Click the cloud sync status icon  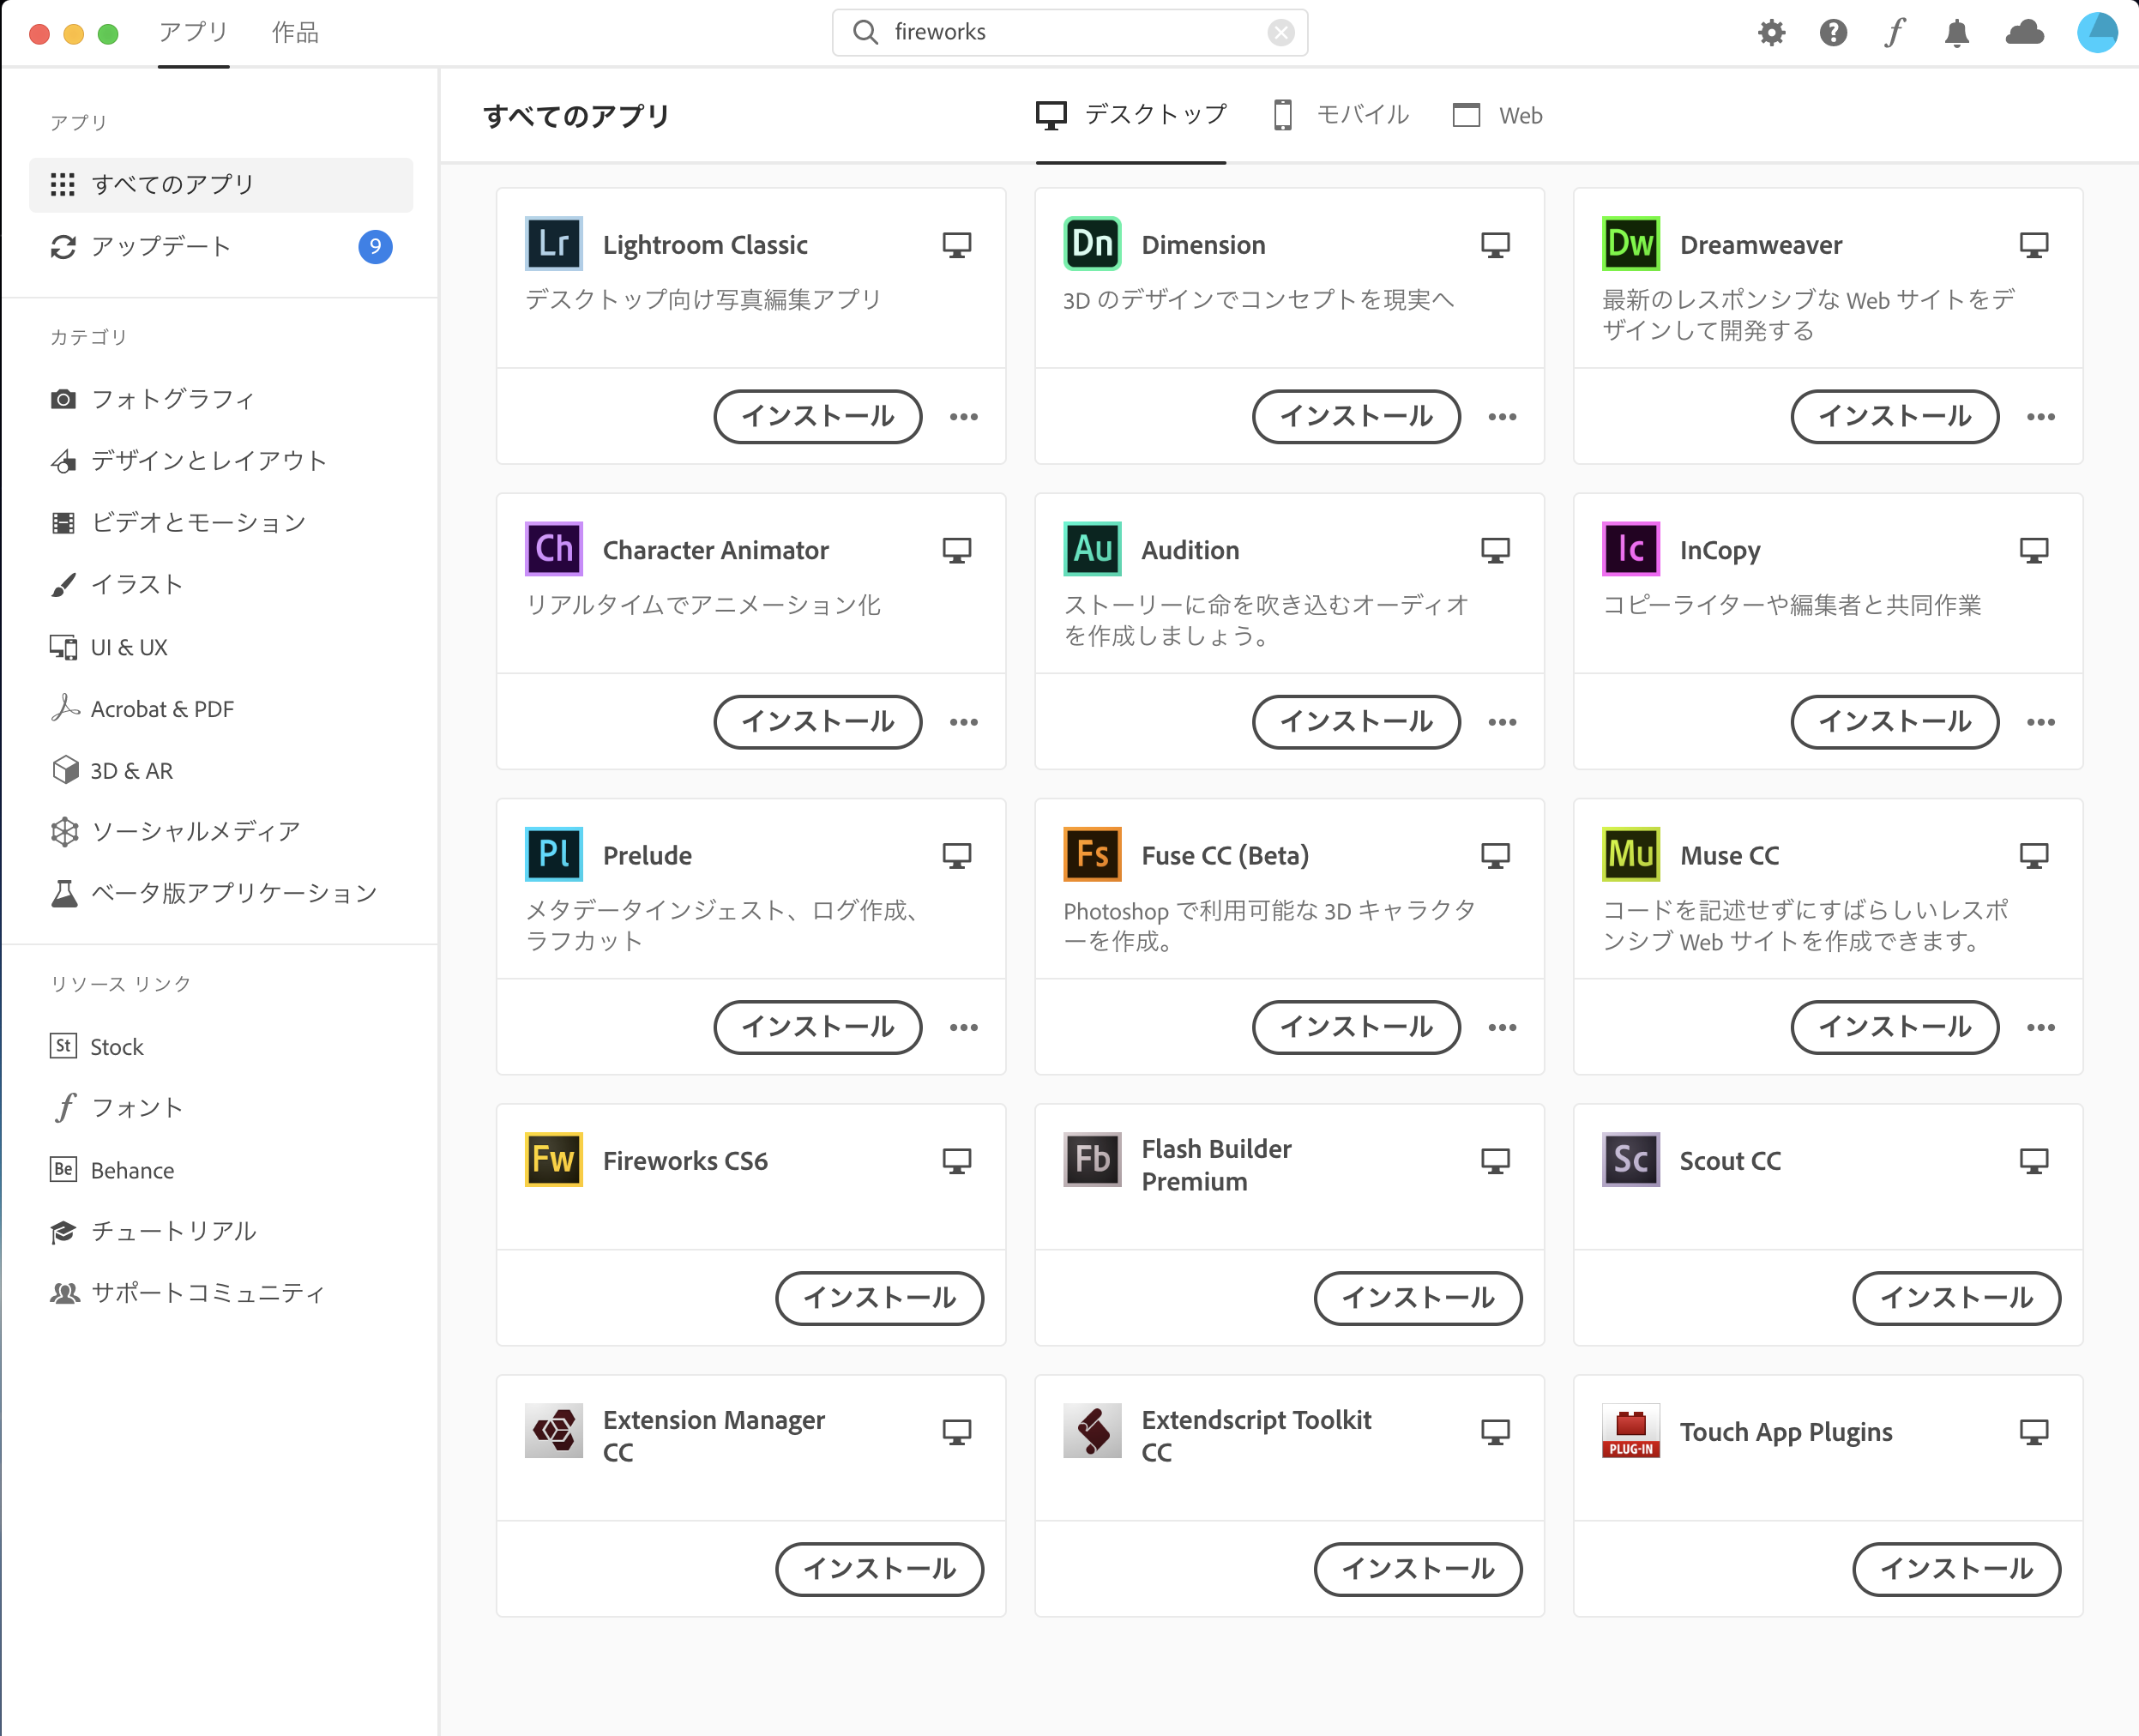[2025, 33]
